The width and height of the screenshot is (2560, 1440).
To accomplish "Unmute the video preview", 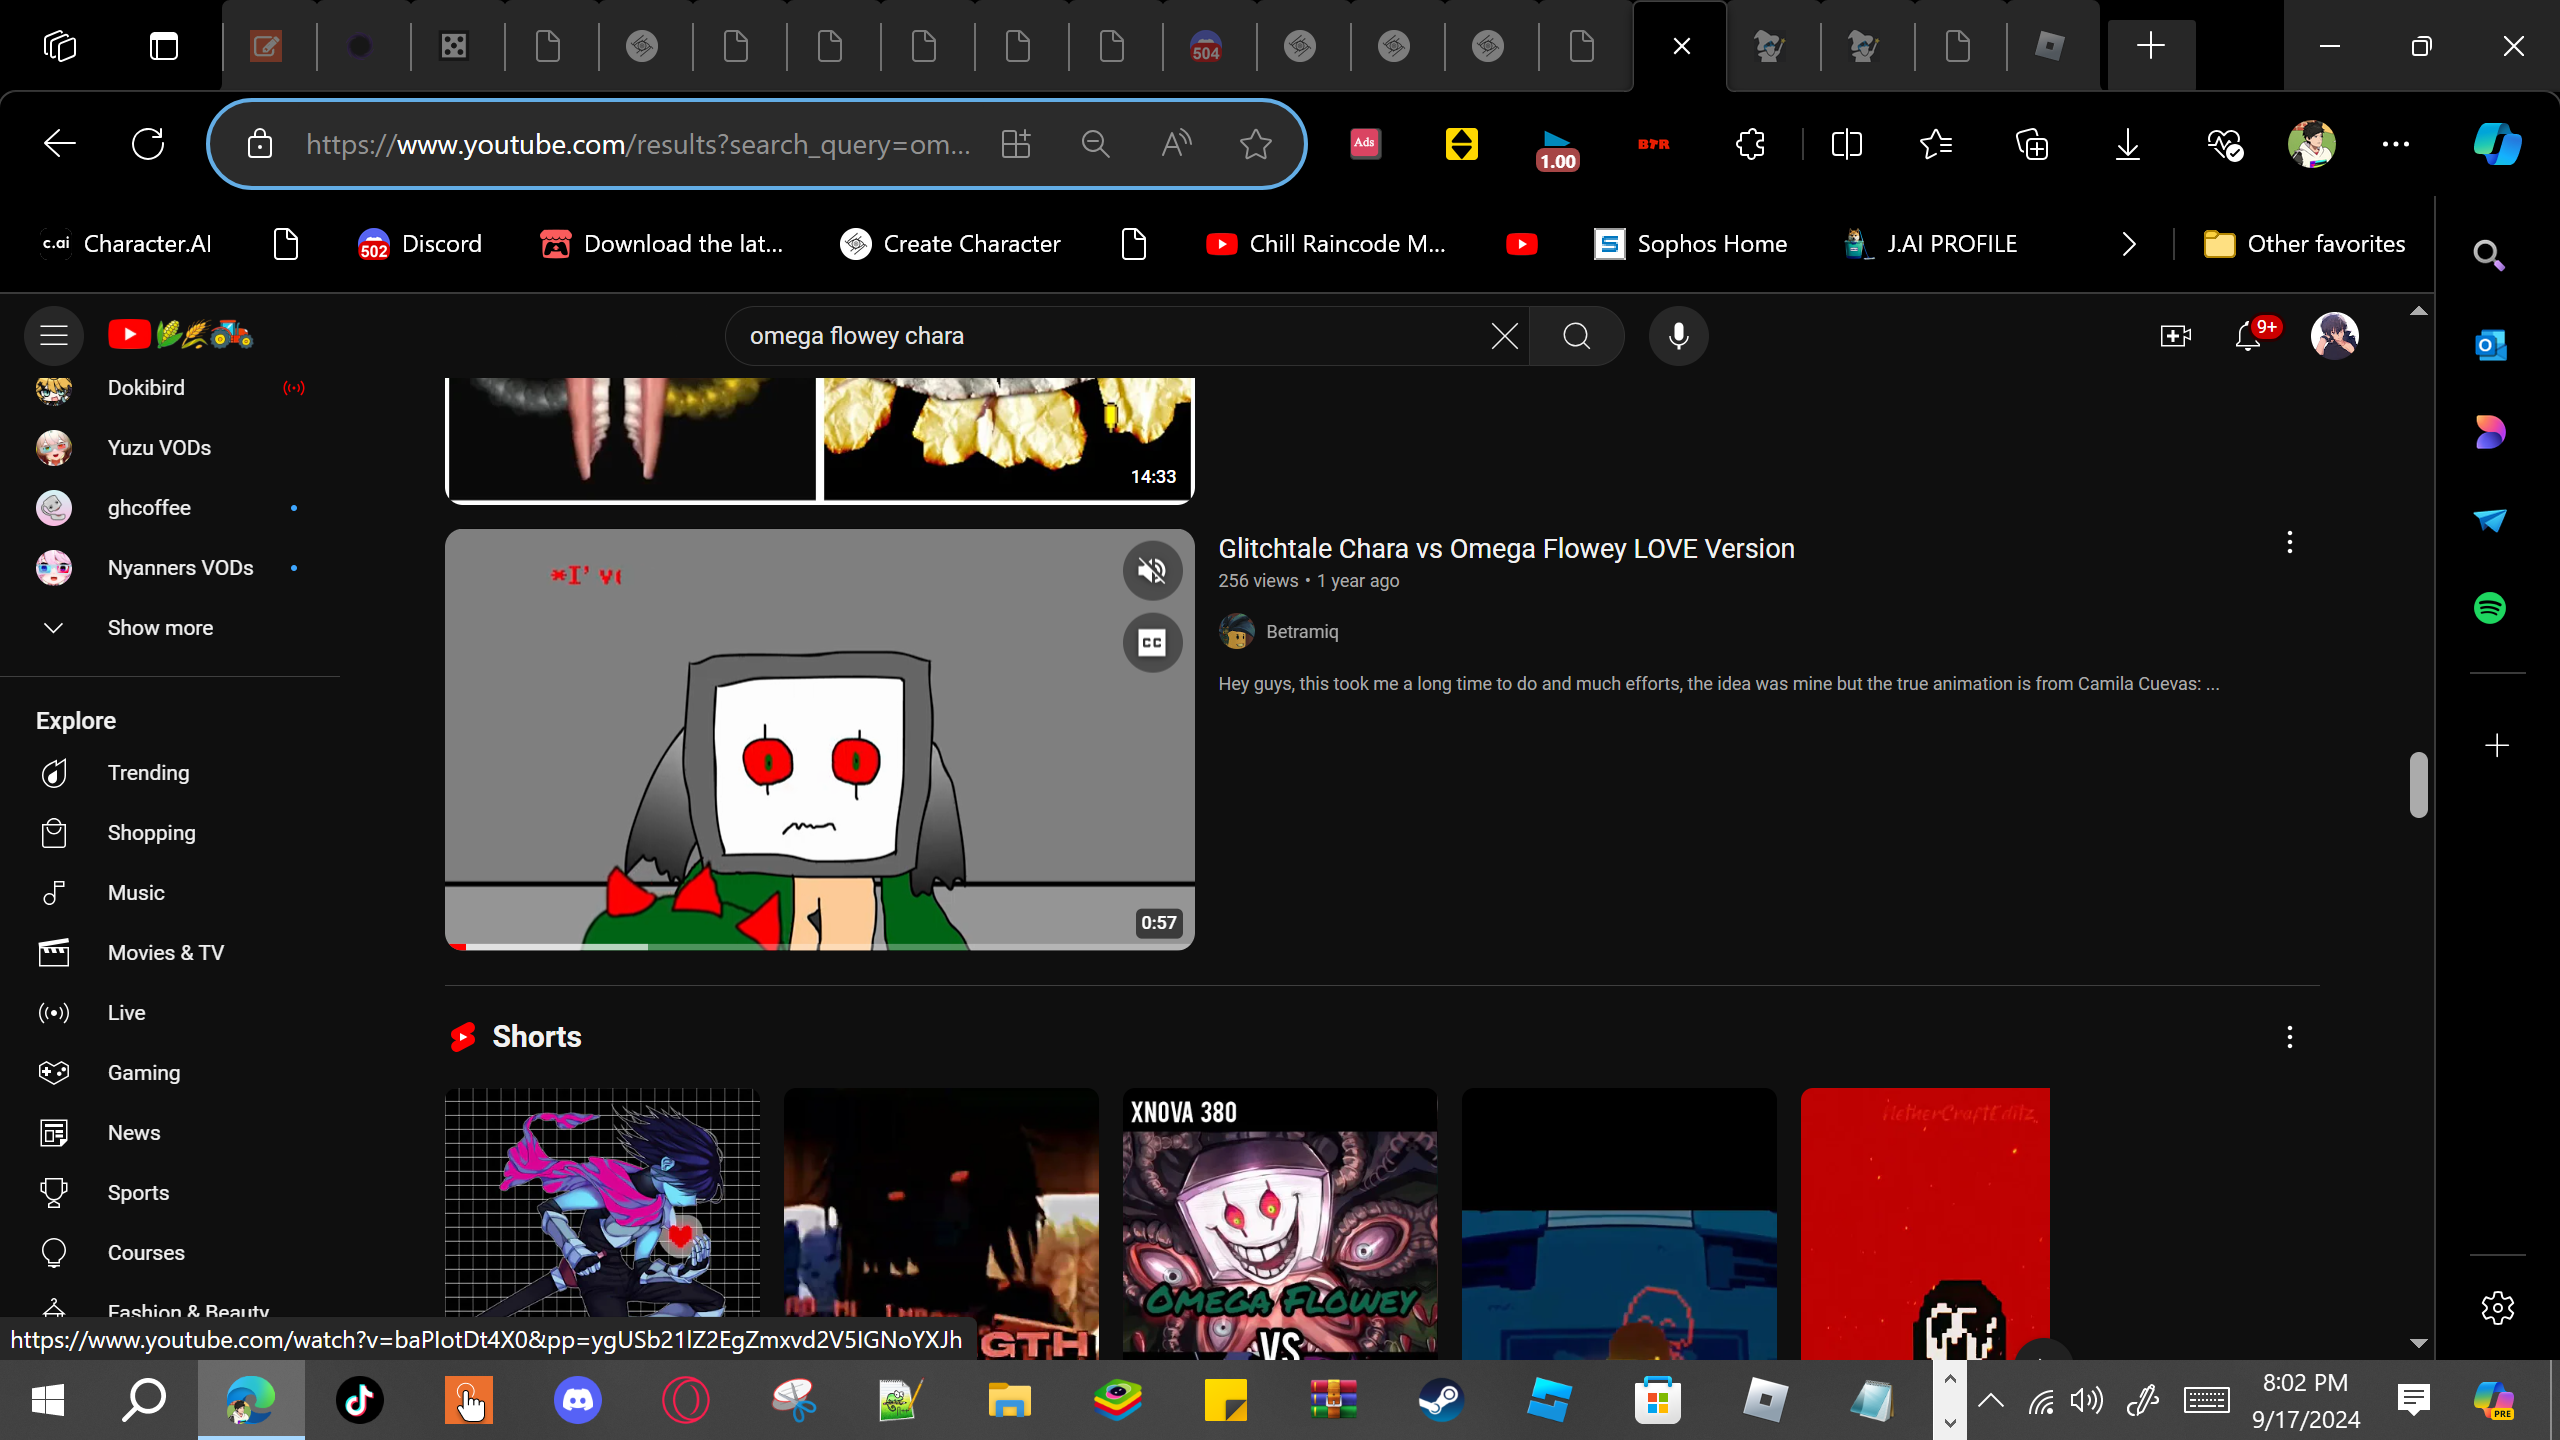I will 1152,571.
